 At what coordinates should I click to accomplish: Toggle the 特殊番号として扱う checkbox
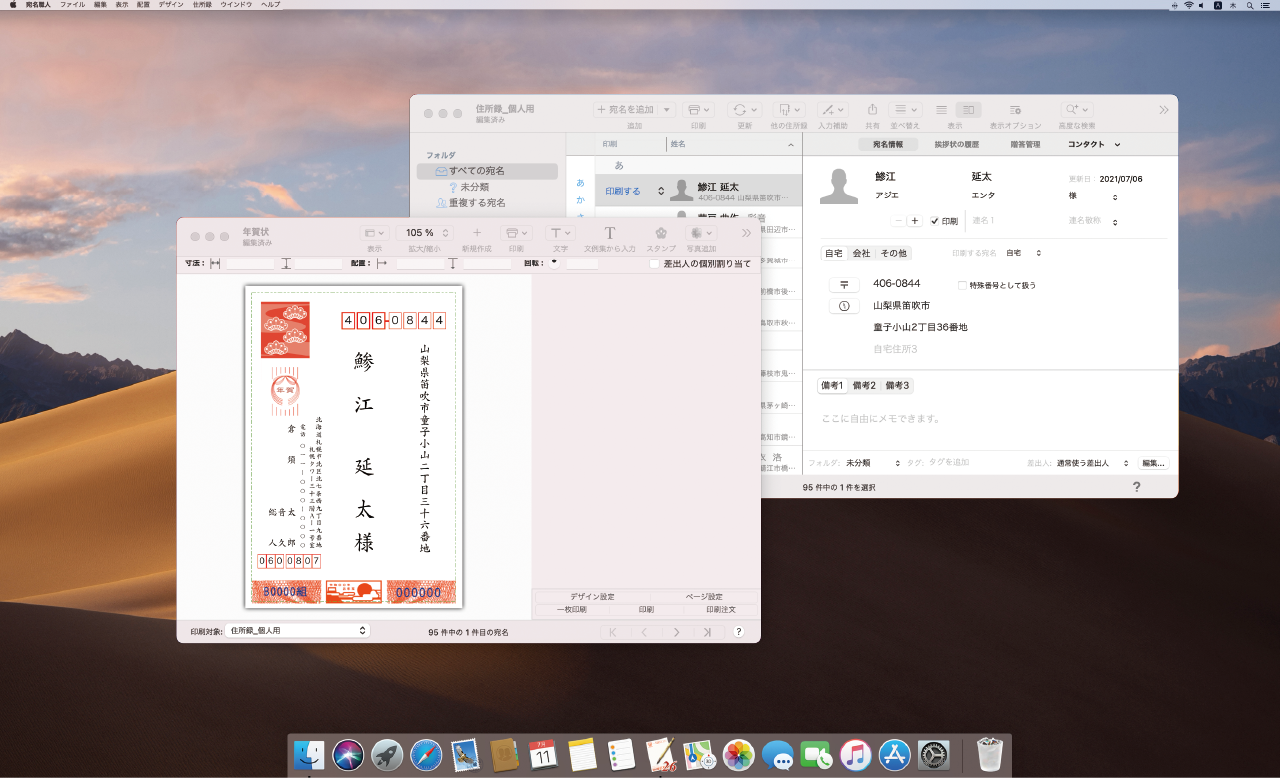(963, 285)
